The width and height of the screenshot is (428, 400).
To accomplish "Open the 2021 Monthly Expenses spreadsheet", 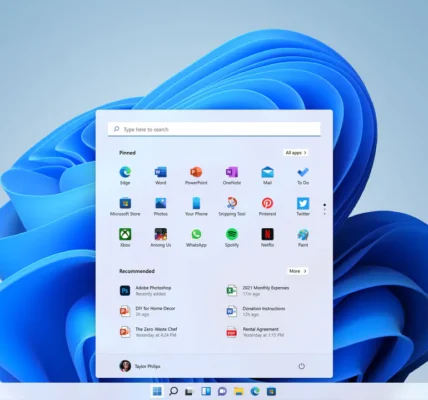I will (258, 291).
